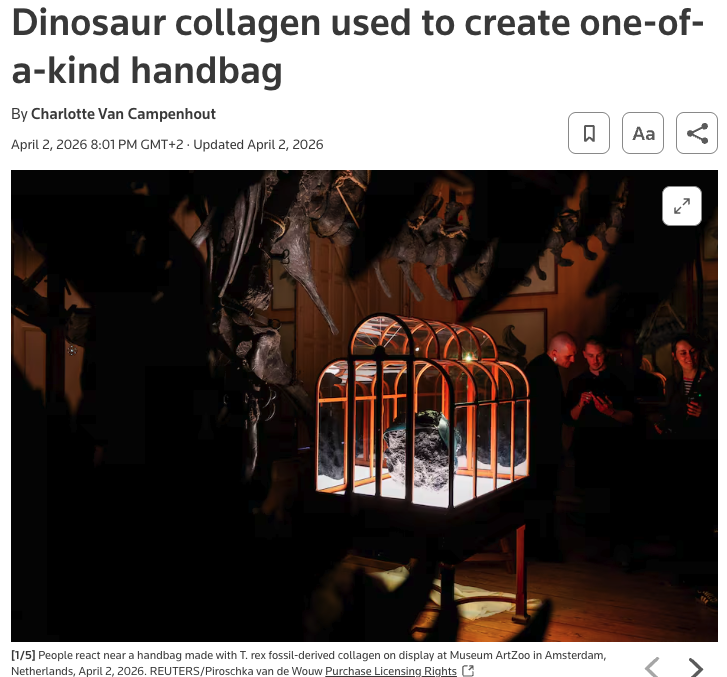
Task: Expand the photo to fullscreen view
Action: point(682,206)
